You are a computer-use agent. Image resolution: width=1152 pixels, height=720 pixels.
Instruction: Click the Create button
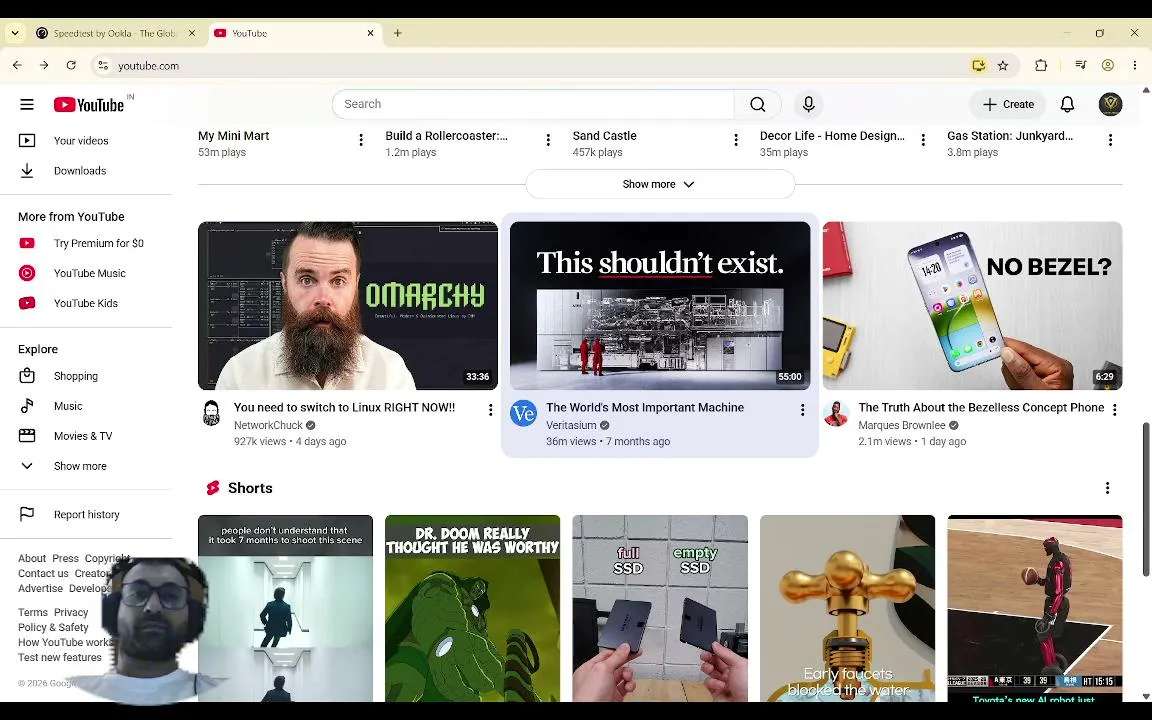pyautogui.click(x=1008, y=104)
